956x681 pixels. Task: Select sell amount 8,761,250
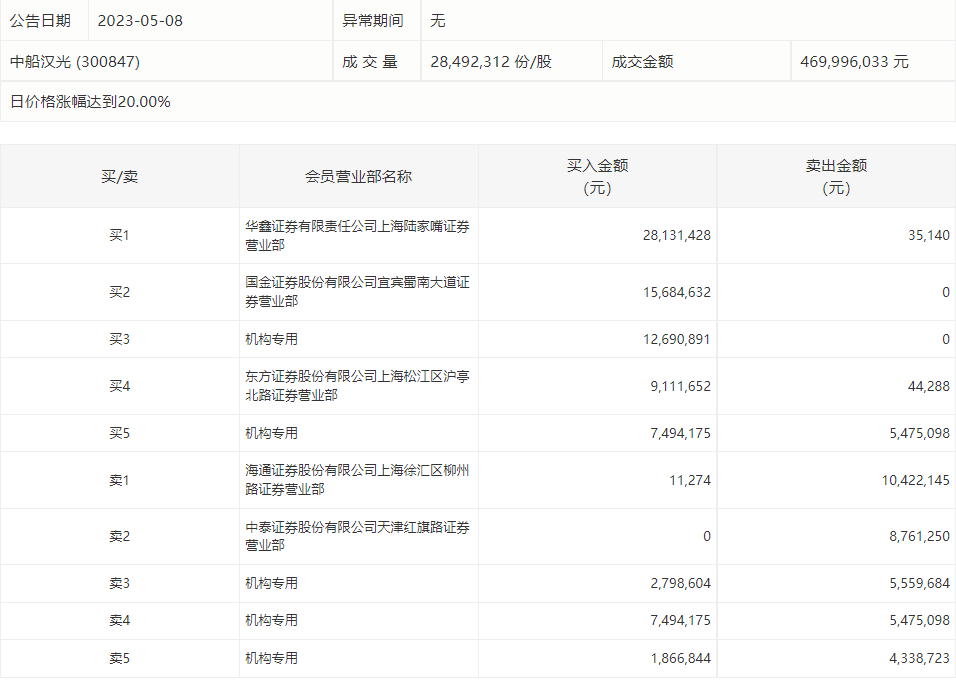919,537
